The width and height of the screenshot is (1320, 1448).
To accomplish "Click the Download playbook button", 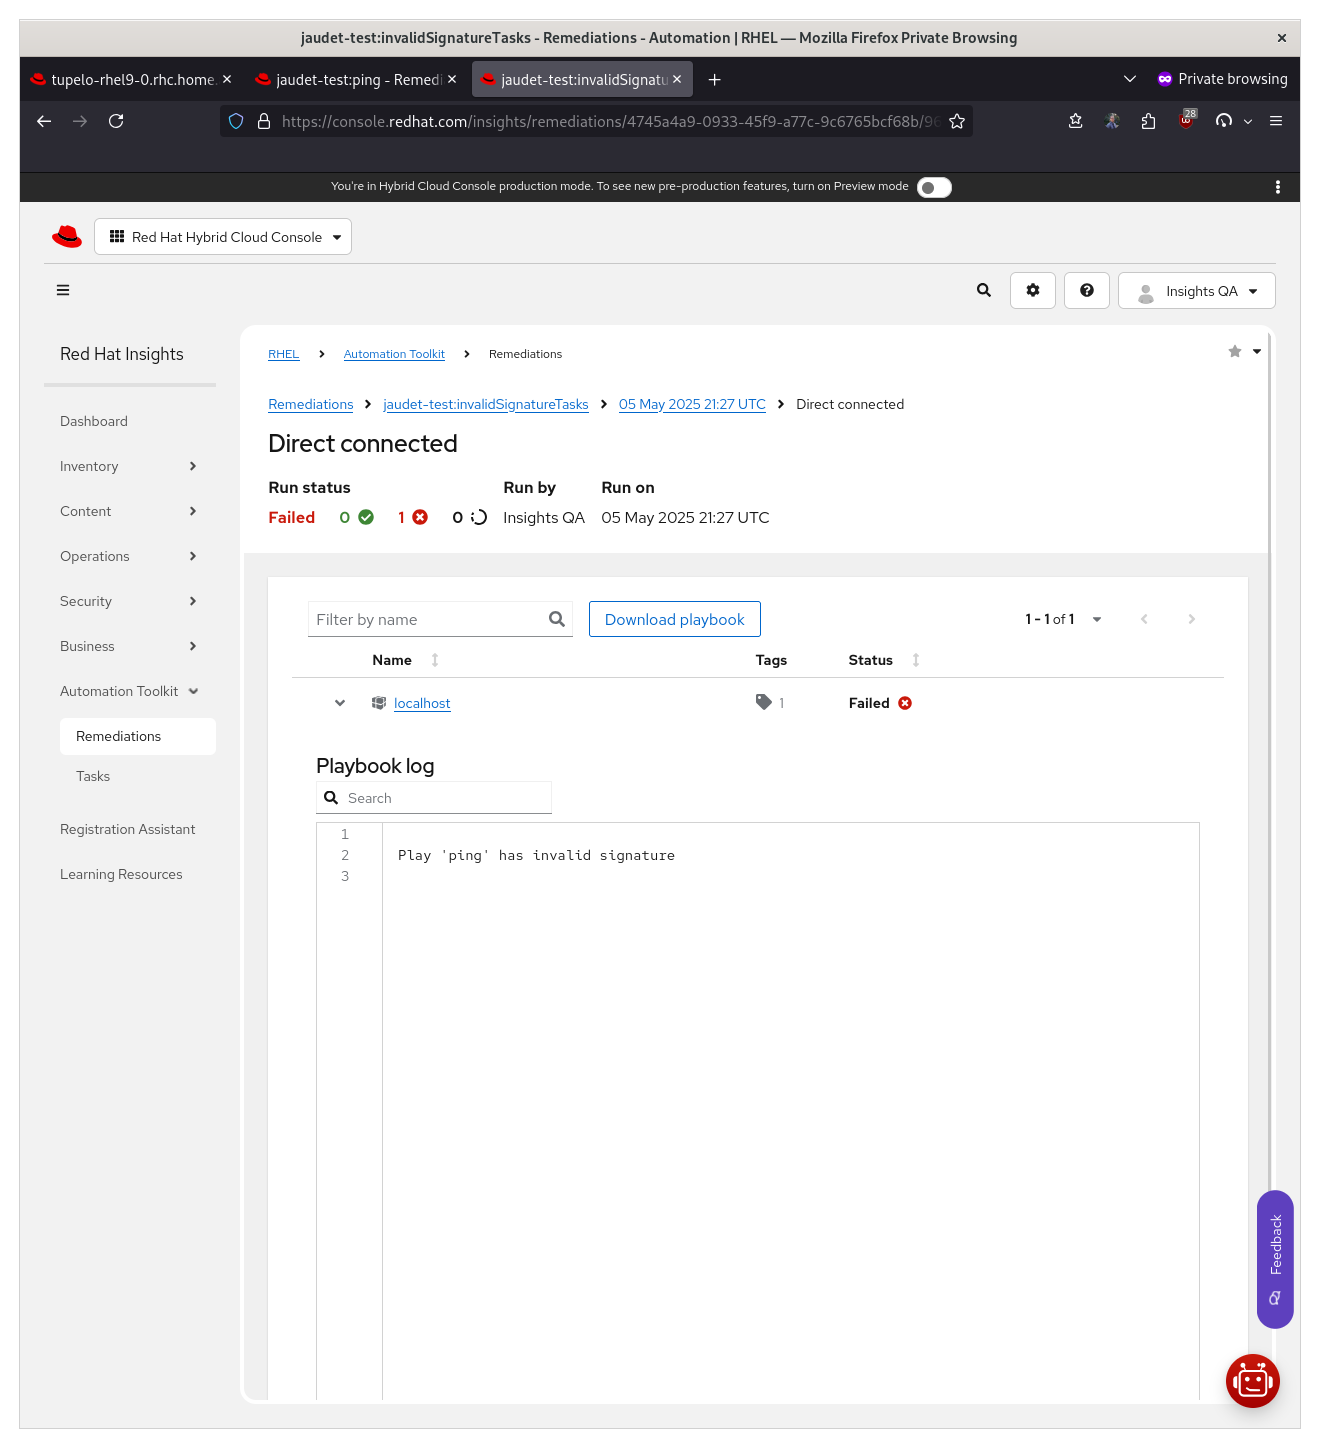I will pos(675,619).
